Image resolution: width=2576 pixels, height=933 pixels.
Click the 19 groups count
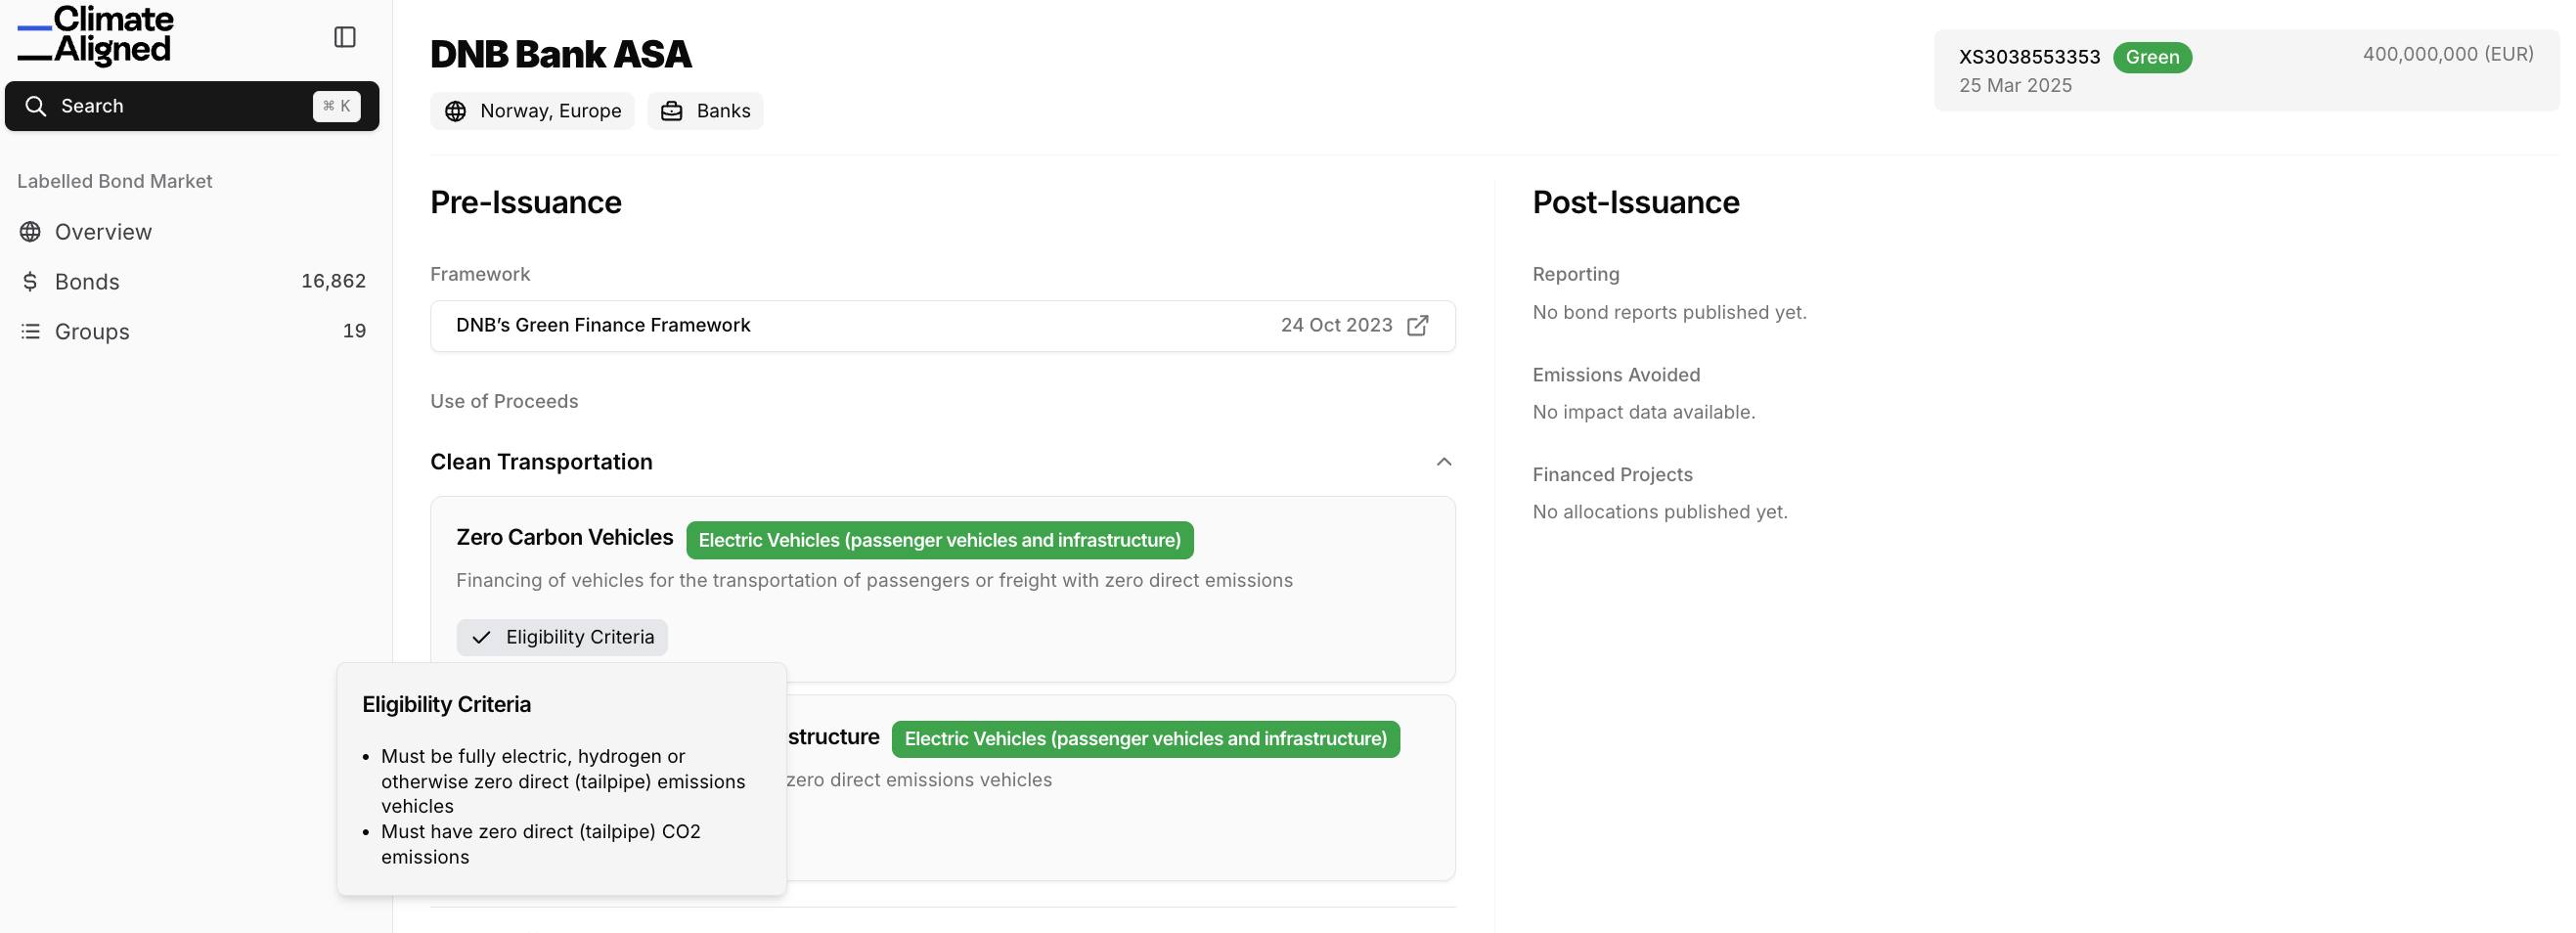354,331
